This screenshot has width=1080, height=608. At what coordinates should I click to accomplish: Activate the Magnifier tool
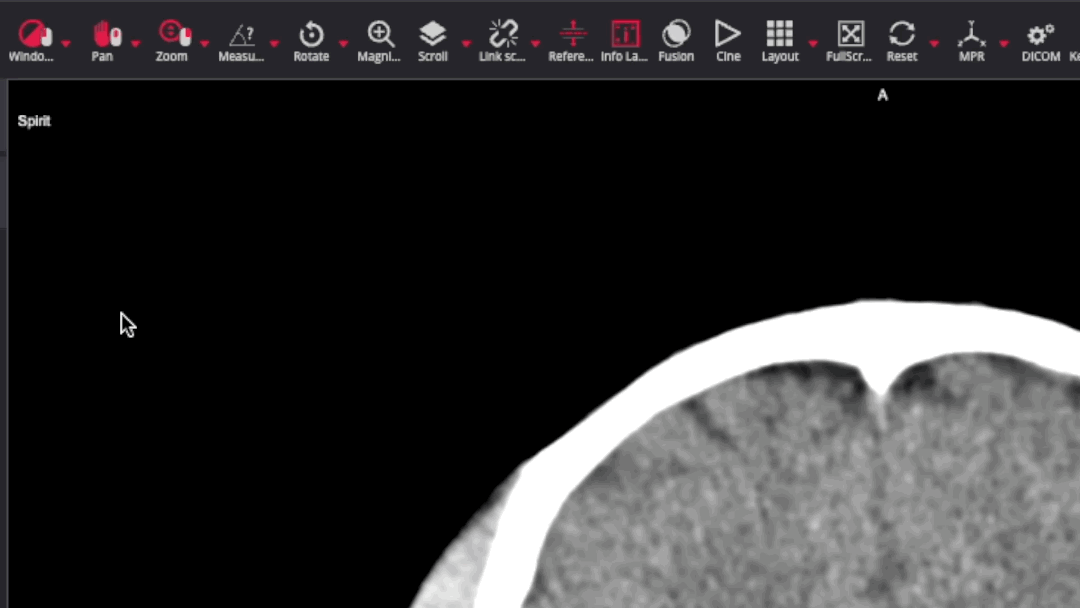pos(379,41)
